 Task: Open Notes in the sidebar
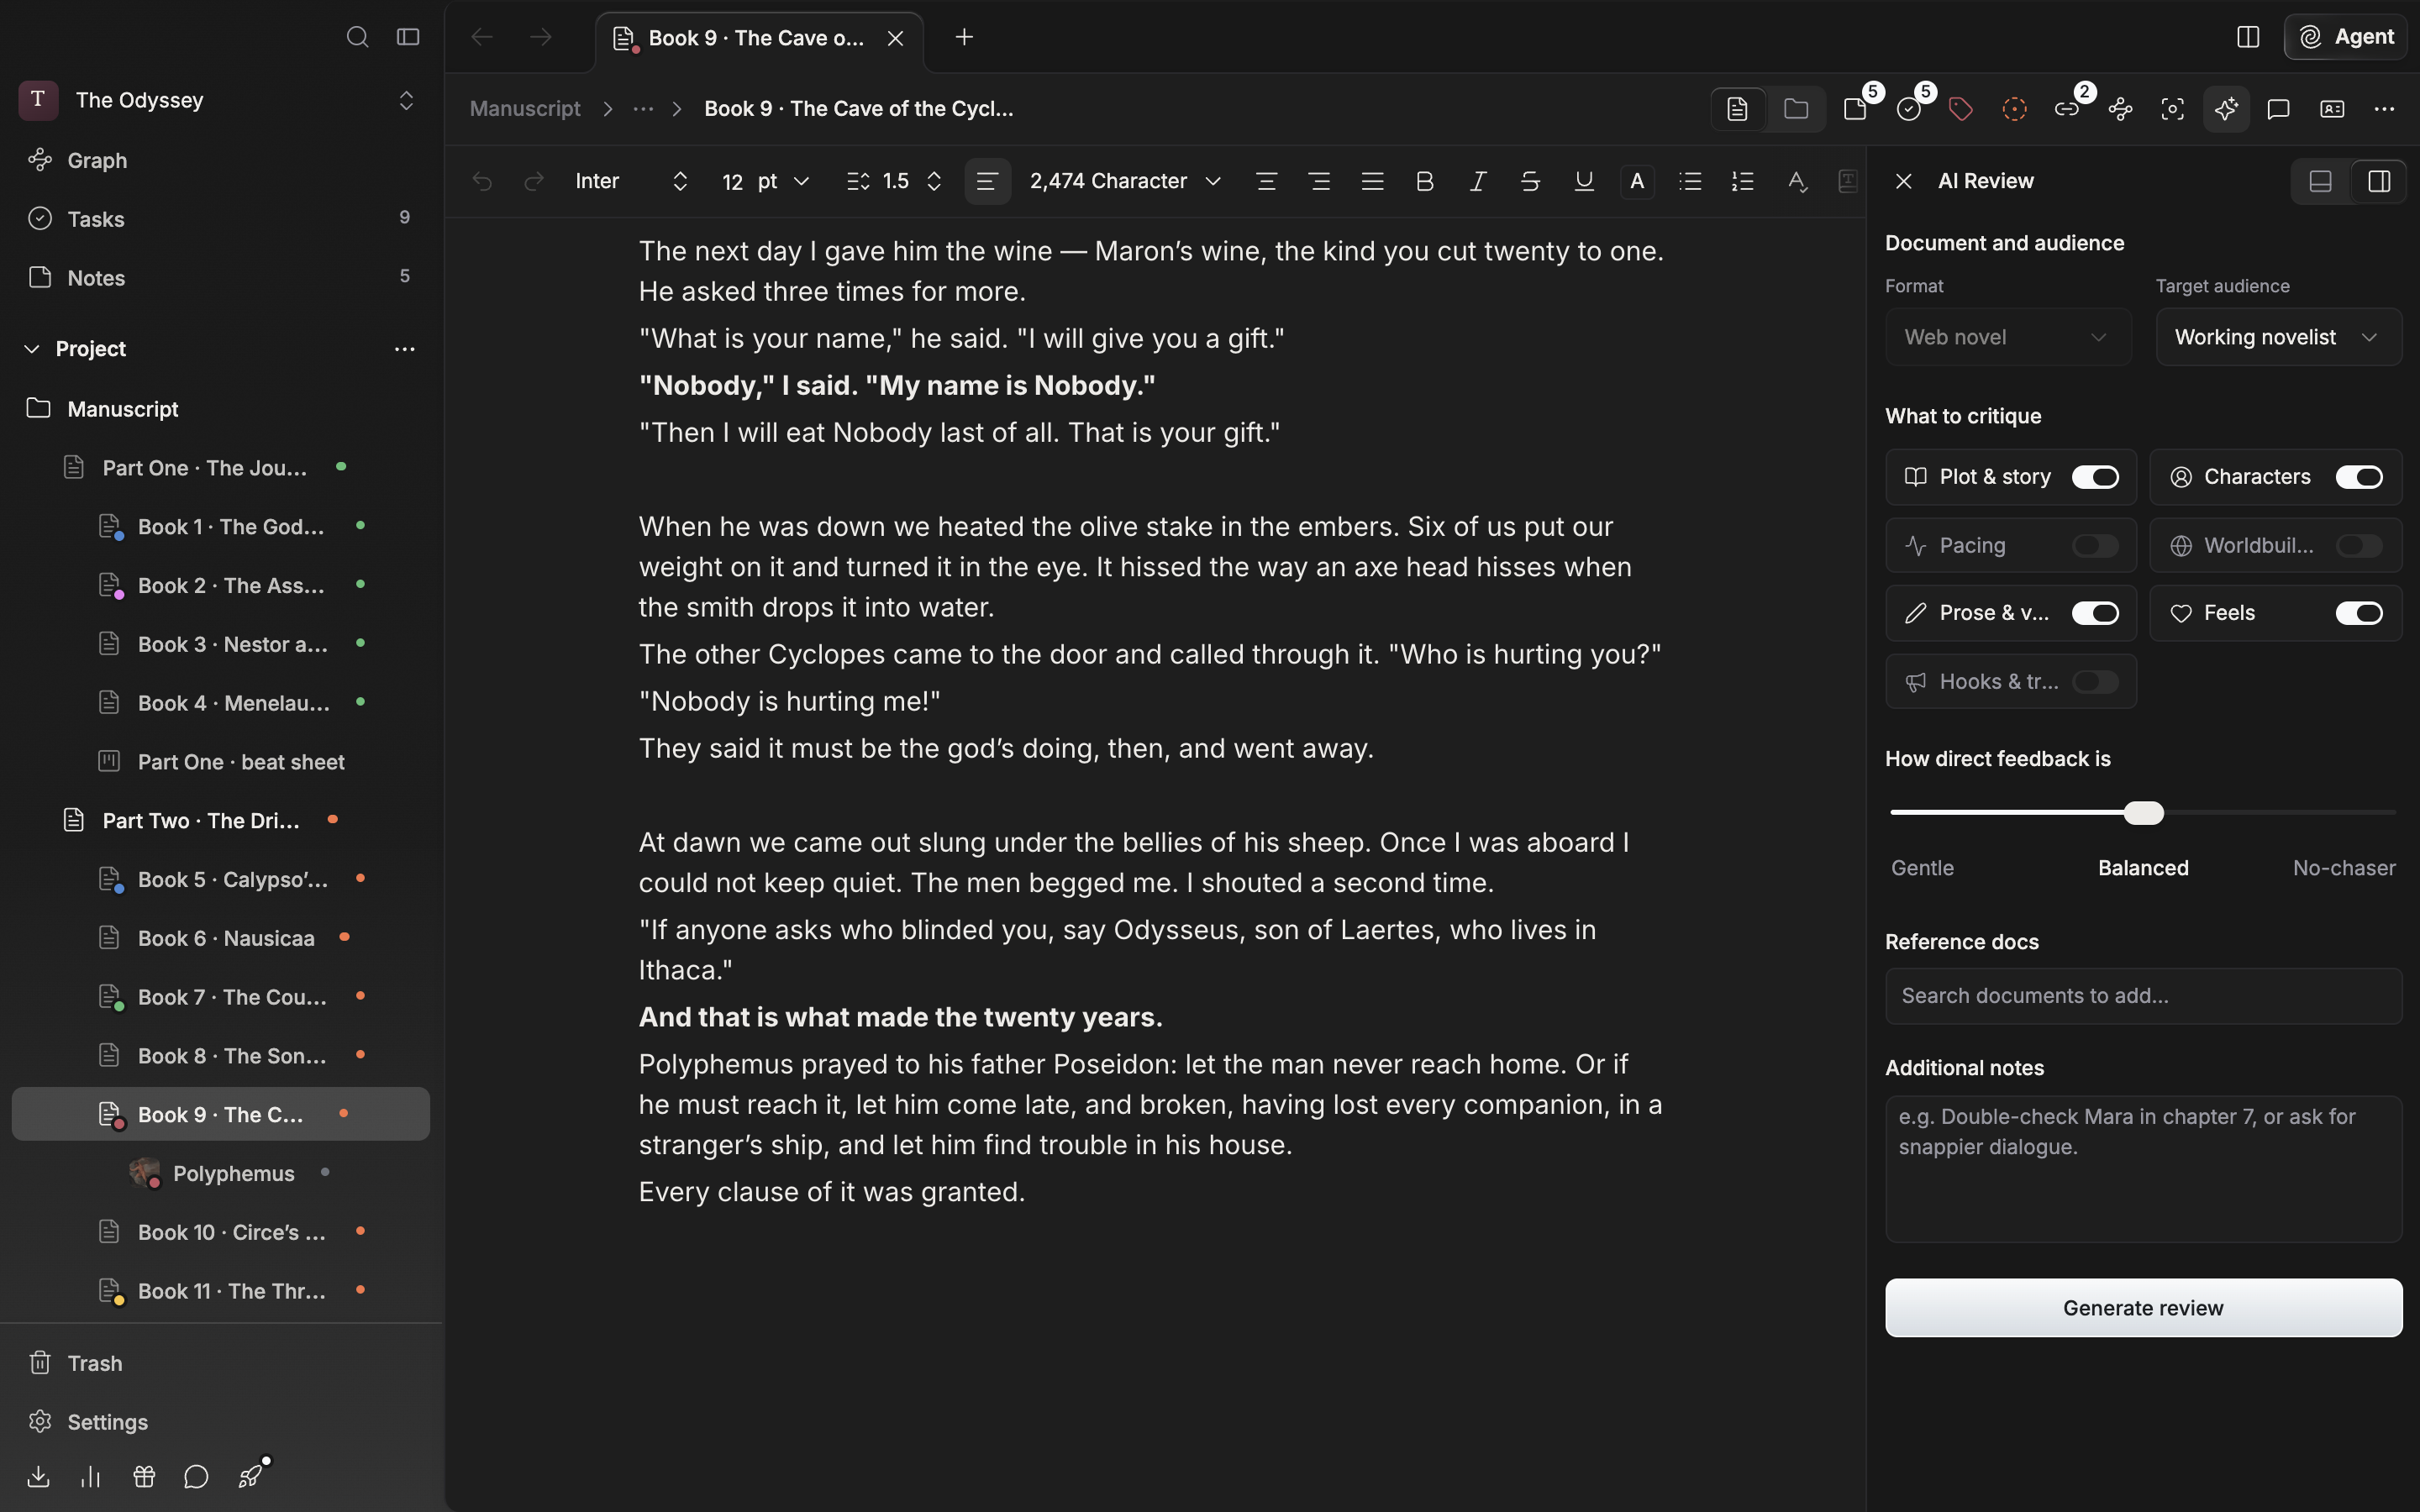click(x=220, y=278)
